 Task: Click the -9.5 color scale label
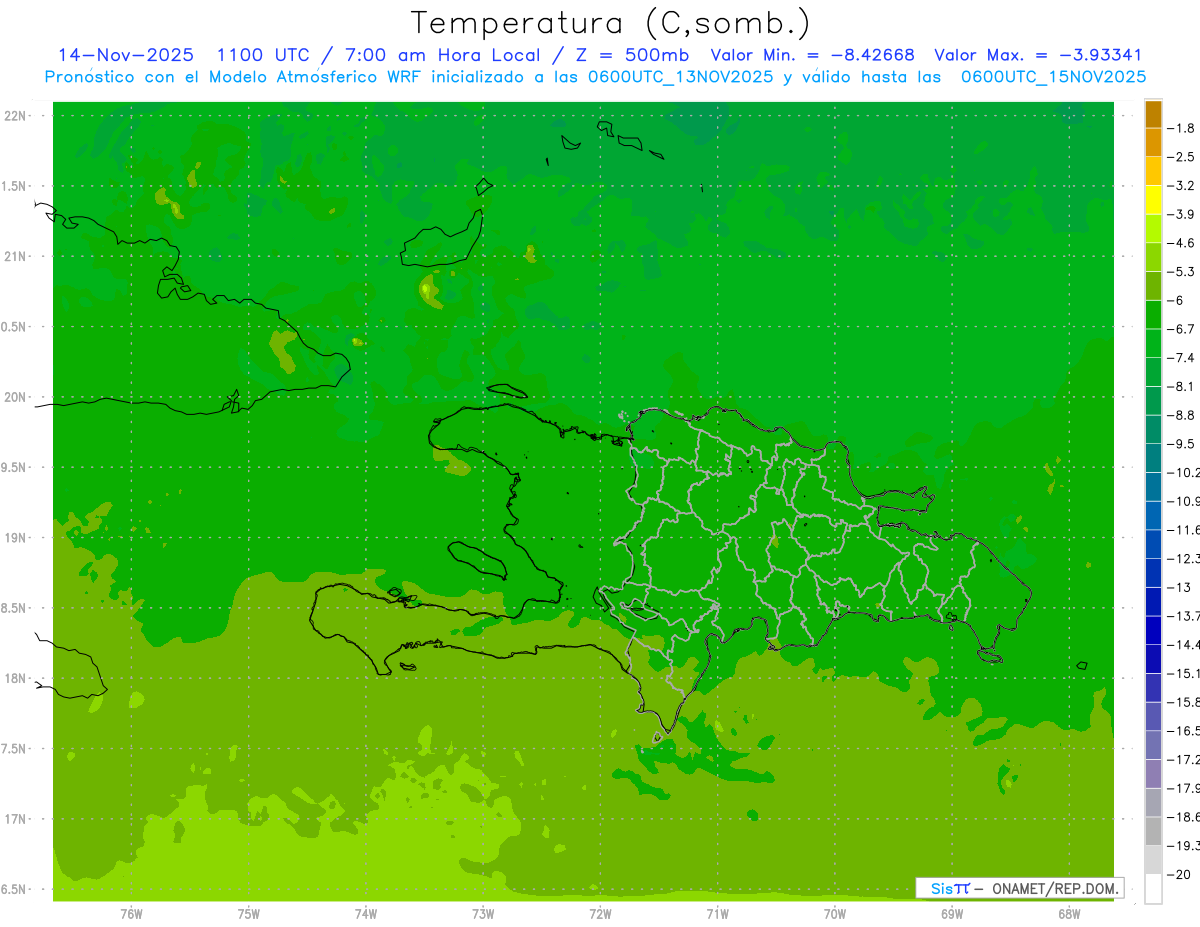click(x=1183, y=444)
